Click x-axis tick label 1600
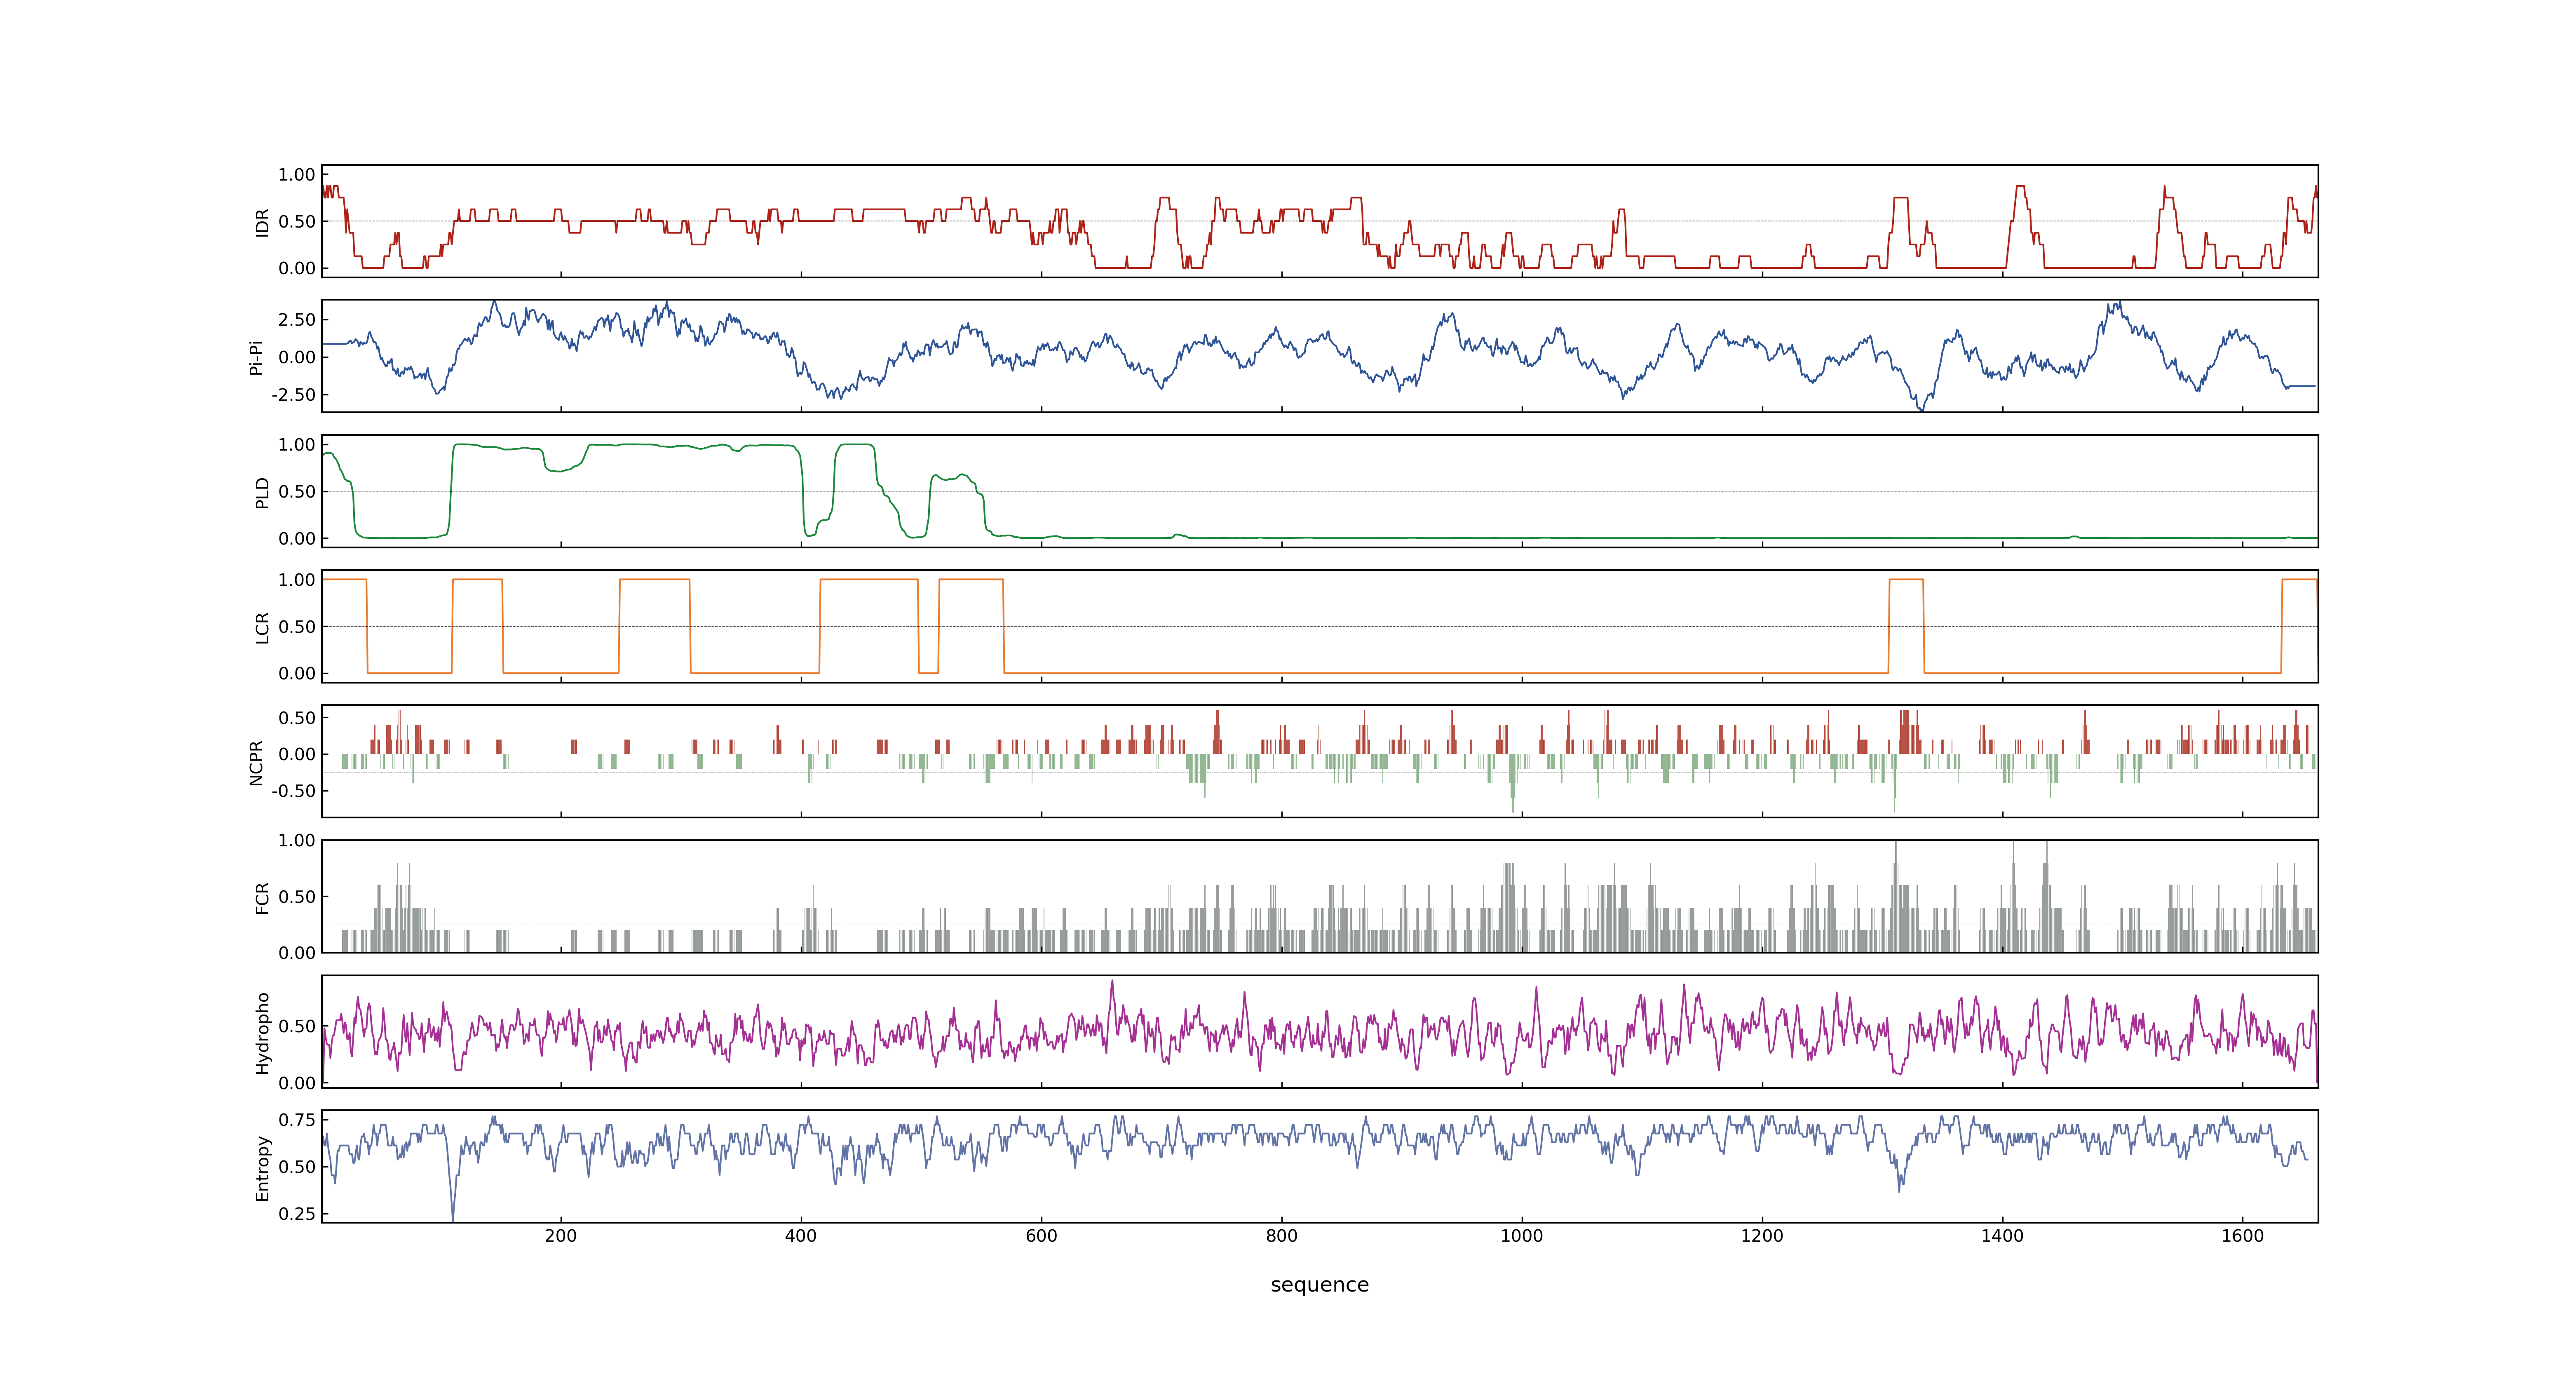The height and width of the screenshot is (1374, 2576). [2242, 1236]
